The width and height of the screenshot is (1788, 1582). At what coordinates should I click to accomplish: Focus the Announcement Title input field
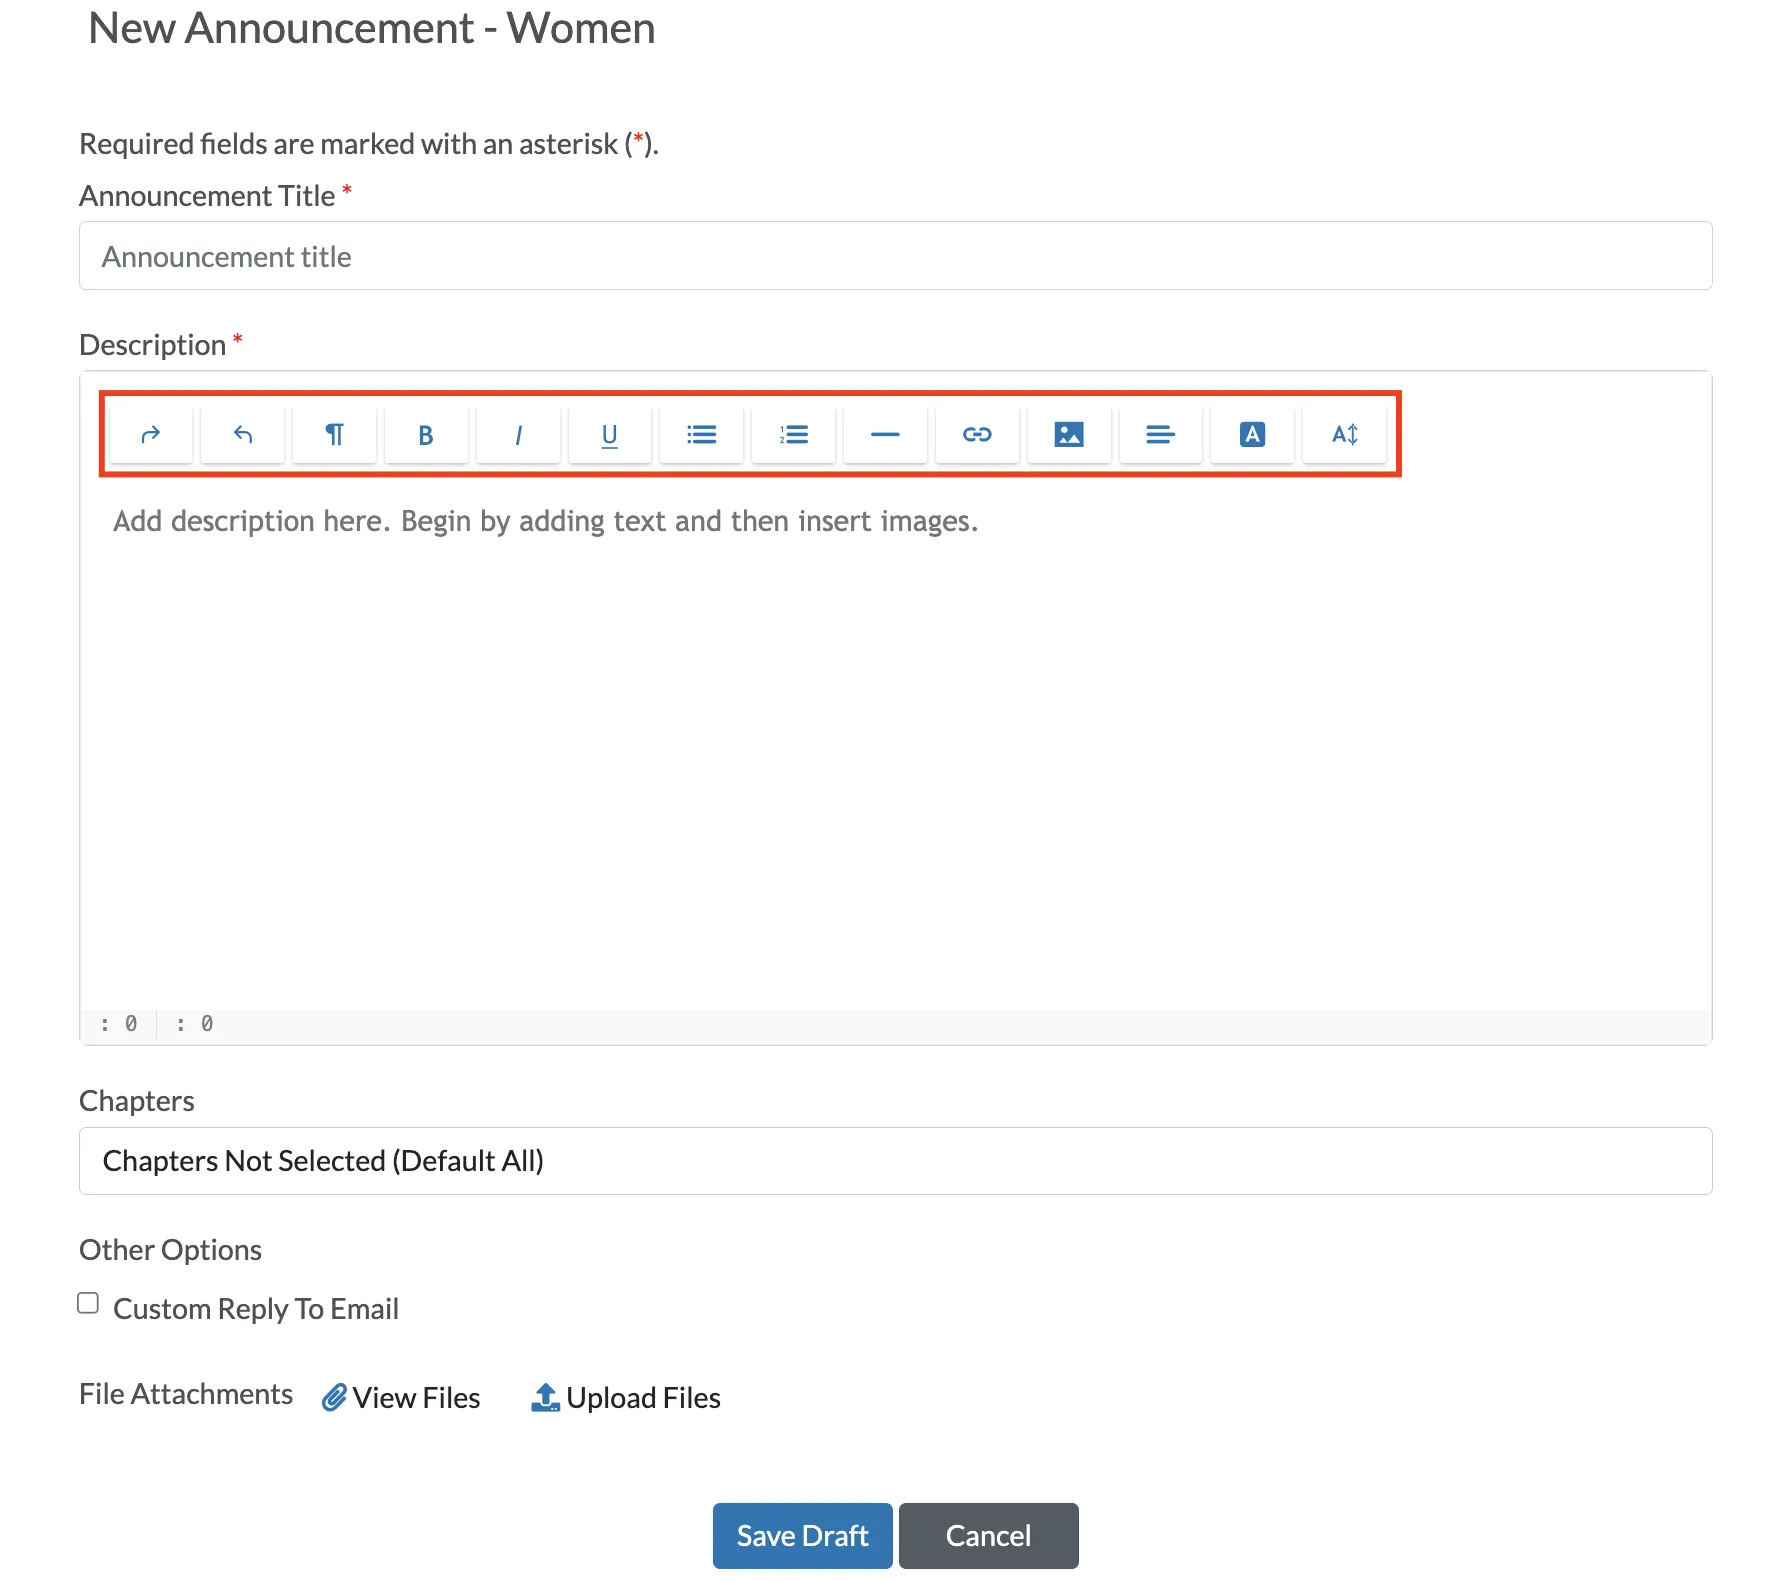[x=896, y=256]
